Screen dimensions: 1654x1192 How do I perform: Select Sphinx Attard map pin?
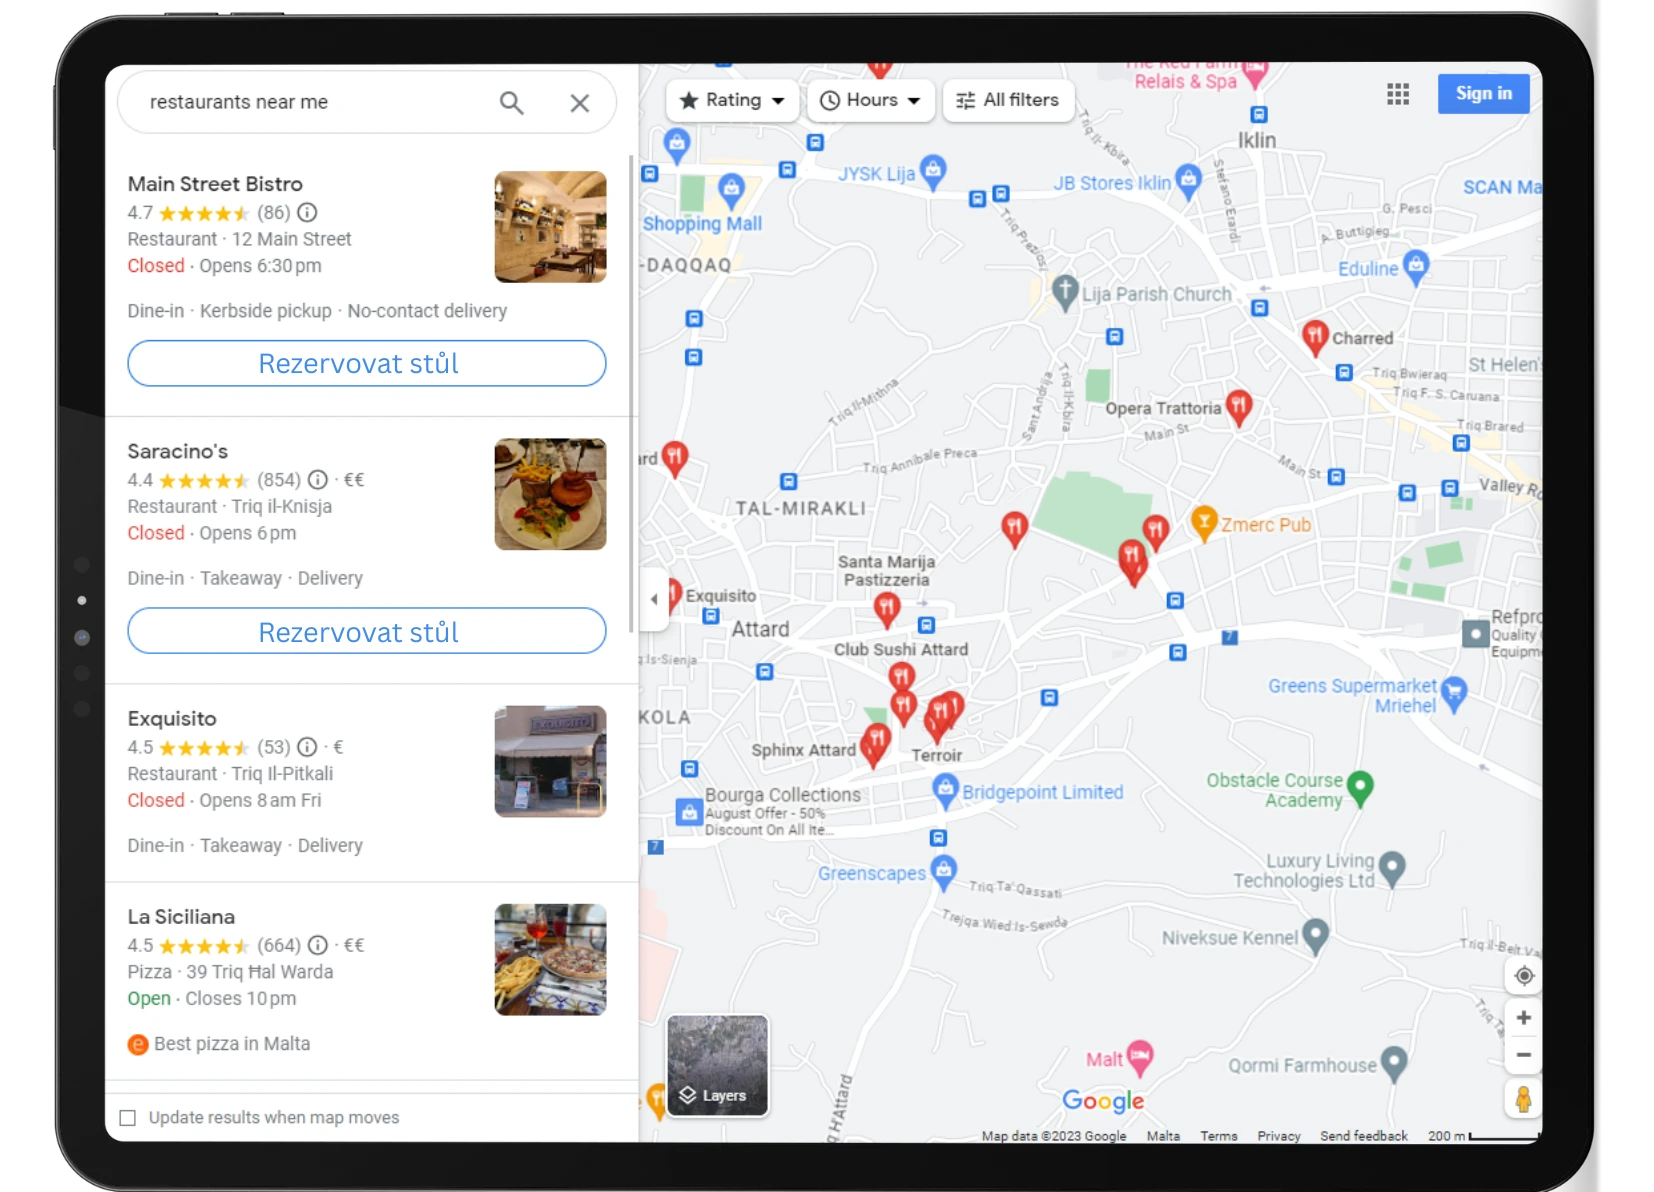pyautogui.click(x=876, y=744)
